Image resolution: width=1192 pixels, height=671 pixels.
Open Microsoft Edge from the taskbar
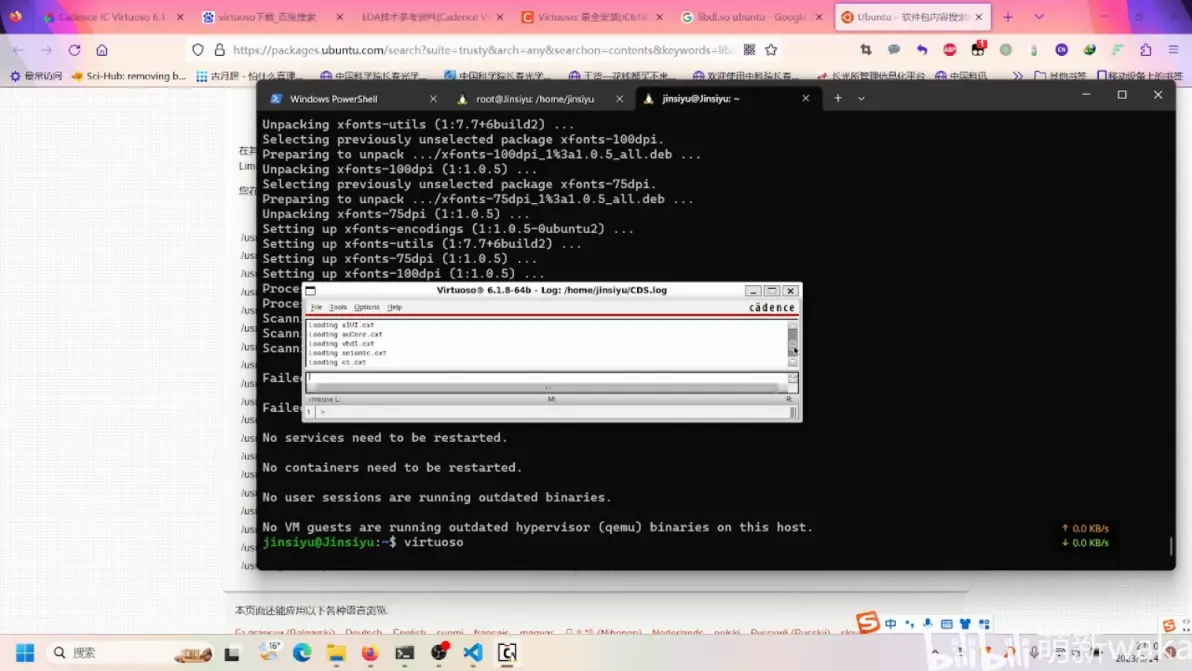(302, 653)
